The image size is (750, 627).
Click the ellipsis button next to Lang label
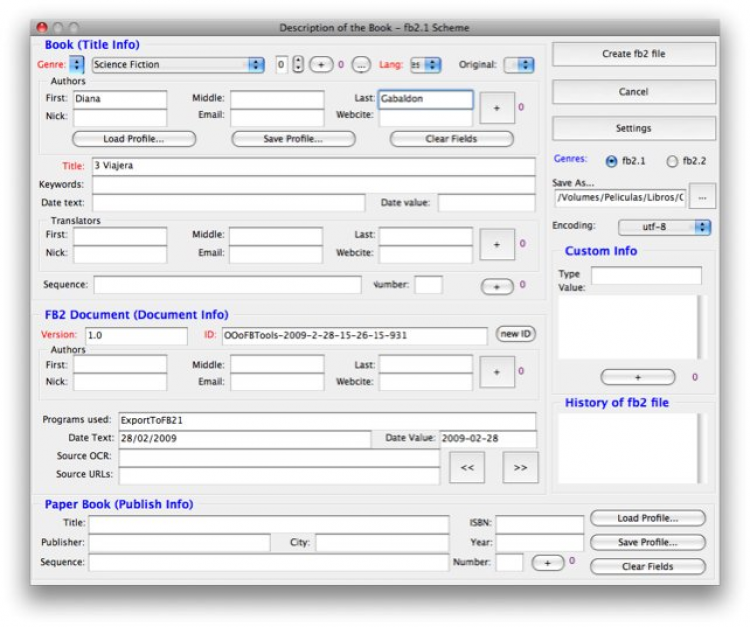coord(361,65)
